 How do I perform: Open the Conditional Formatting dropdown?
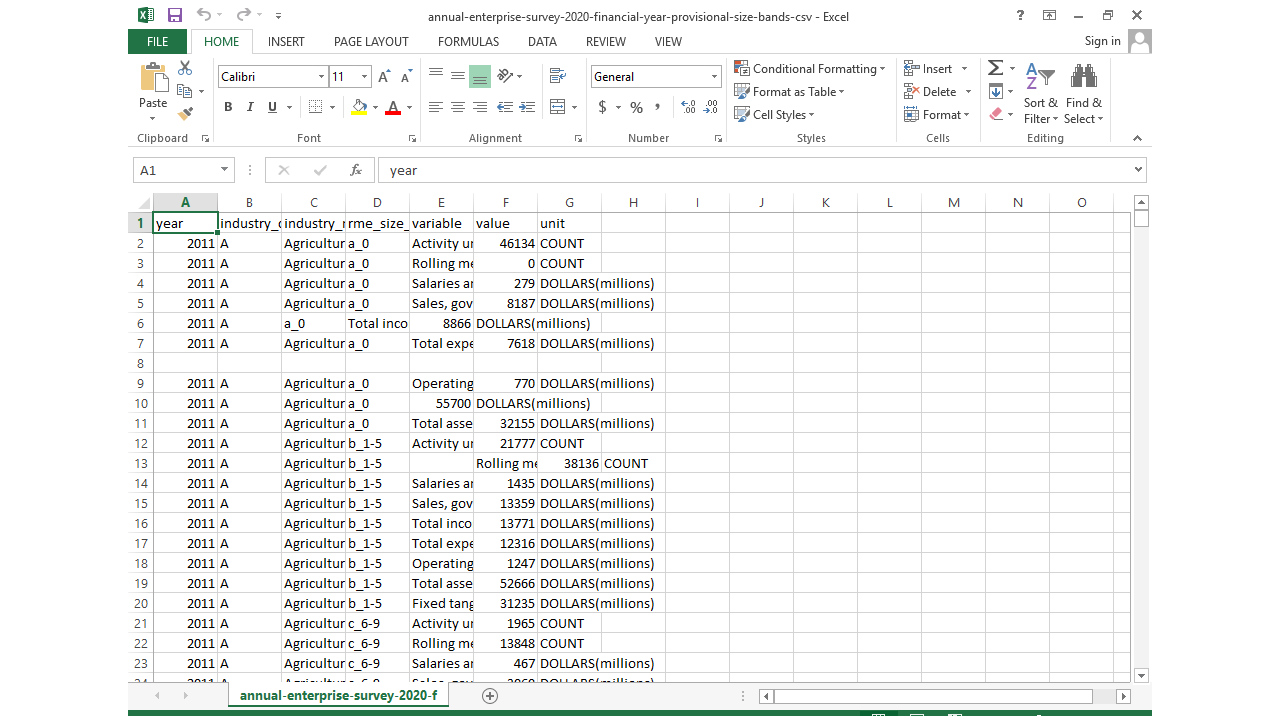pyautogui.click(x=810, y=68)
